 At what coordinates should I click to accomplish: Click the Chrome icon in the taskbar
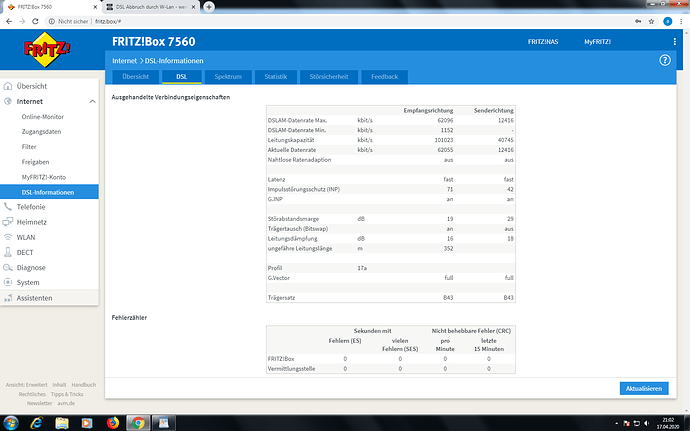click(138, 423)
